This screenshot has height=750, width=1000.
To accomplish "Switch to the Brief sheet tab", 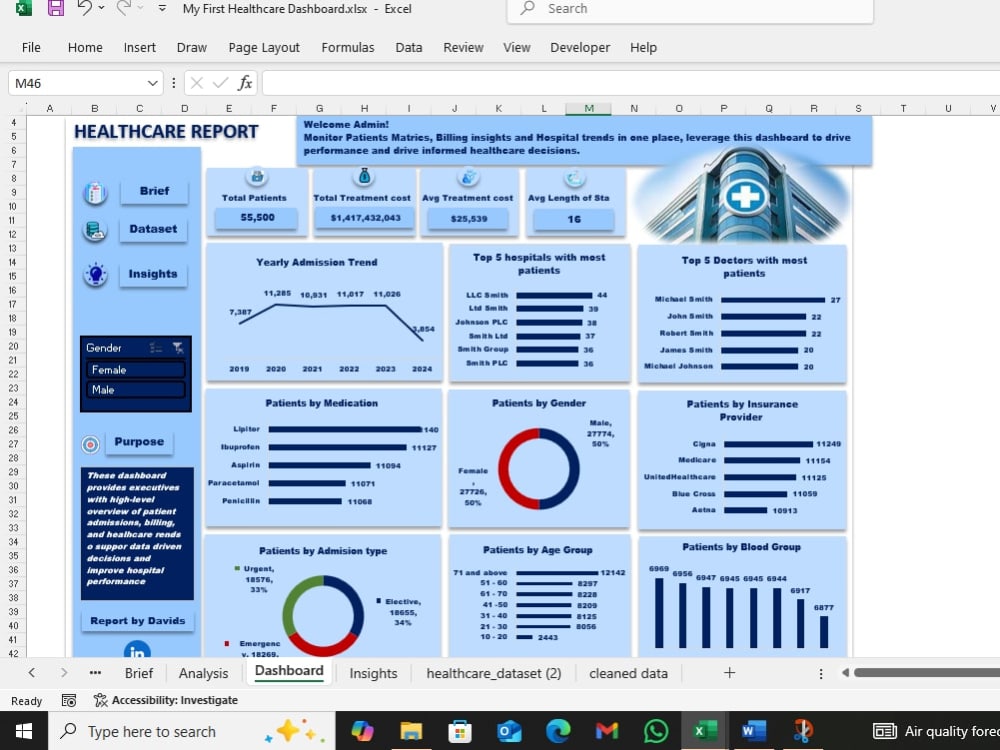I will click(x=138, y=673).
